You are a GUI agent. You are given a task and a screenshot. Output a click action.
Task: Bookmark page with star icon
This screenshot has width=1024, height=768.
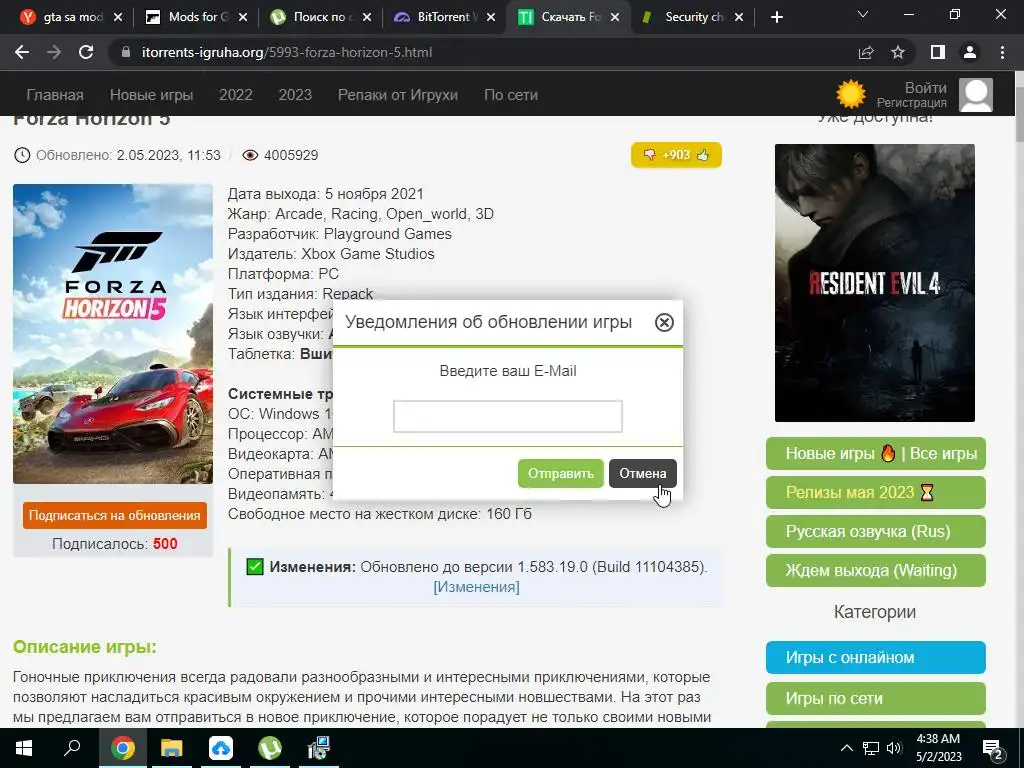pyautogui.click(x=898, y=52)
